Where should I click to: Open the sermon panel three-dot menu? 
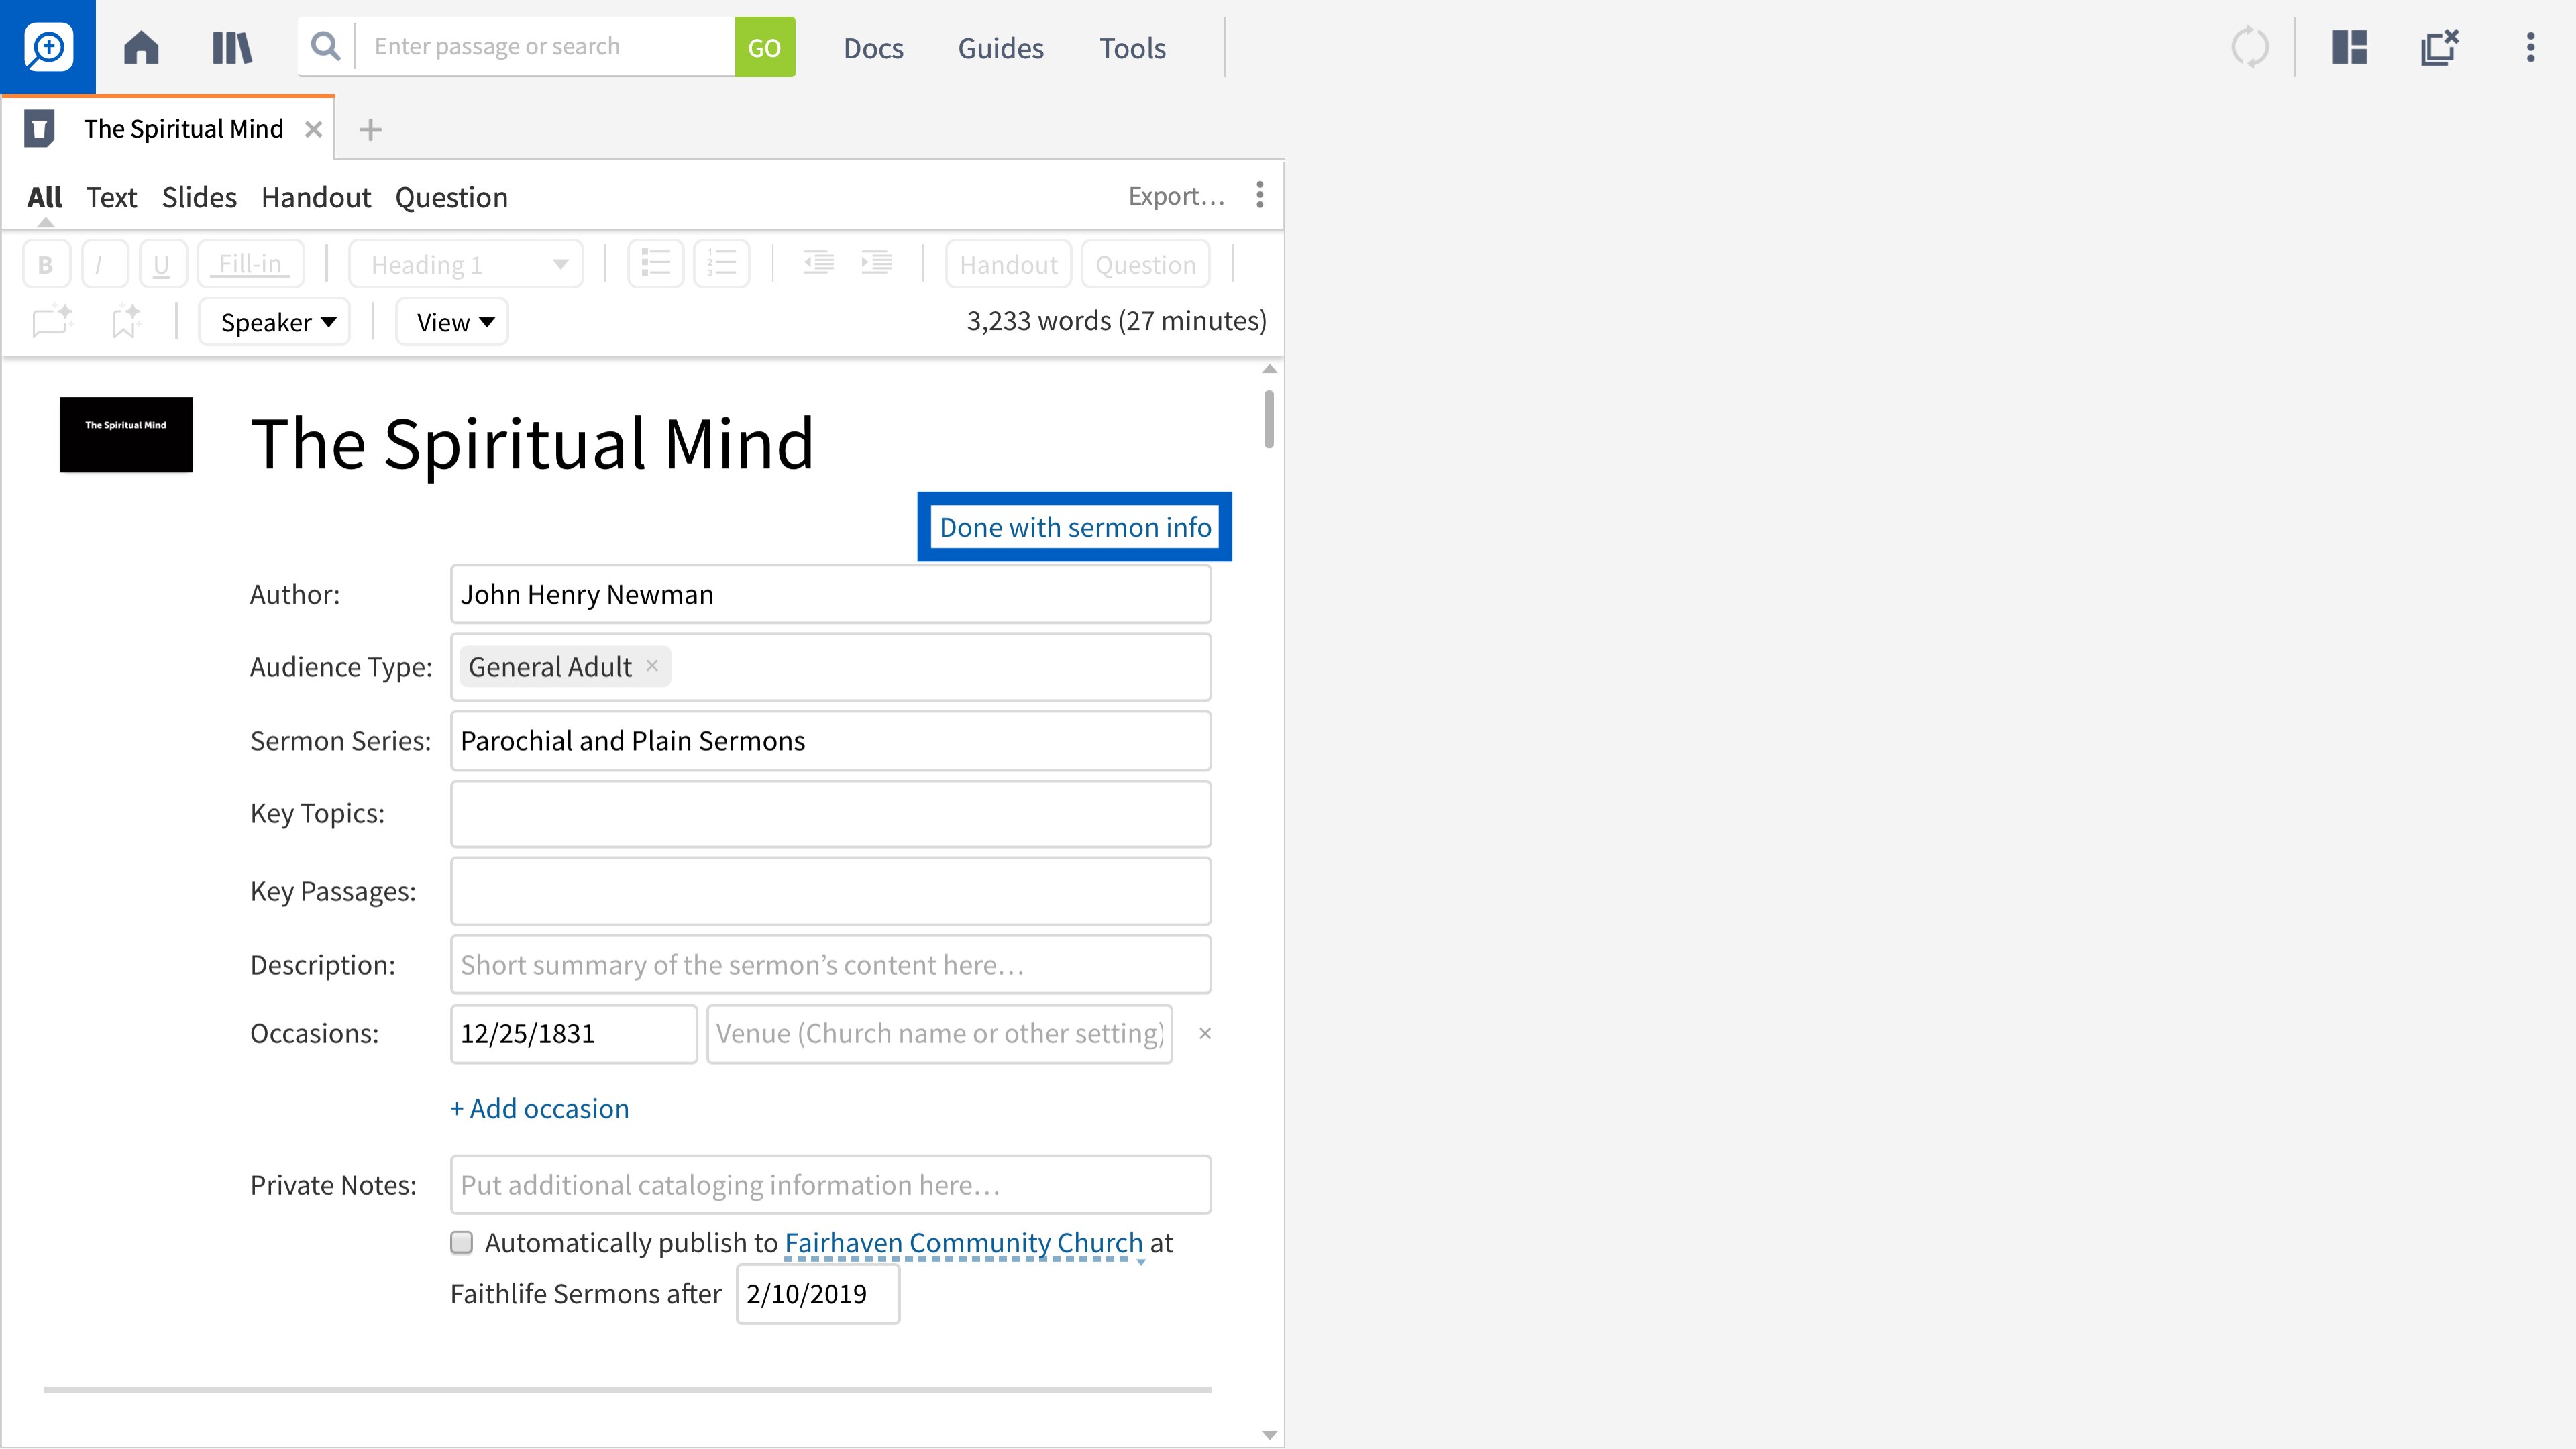pyautogui.click(x=1260, y=195)
